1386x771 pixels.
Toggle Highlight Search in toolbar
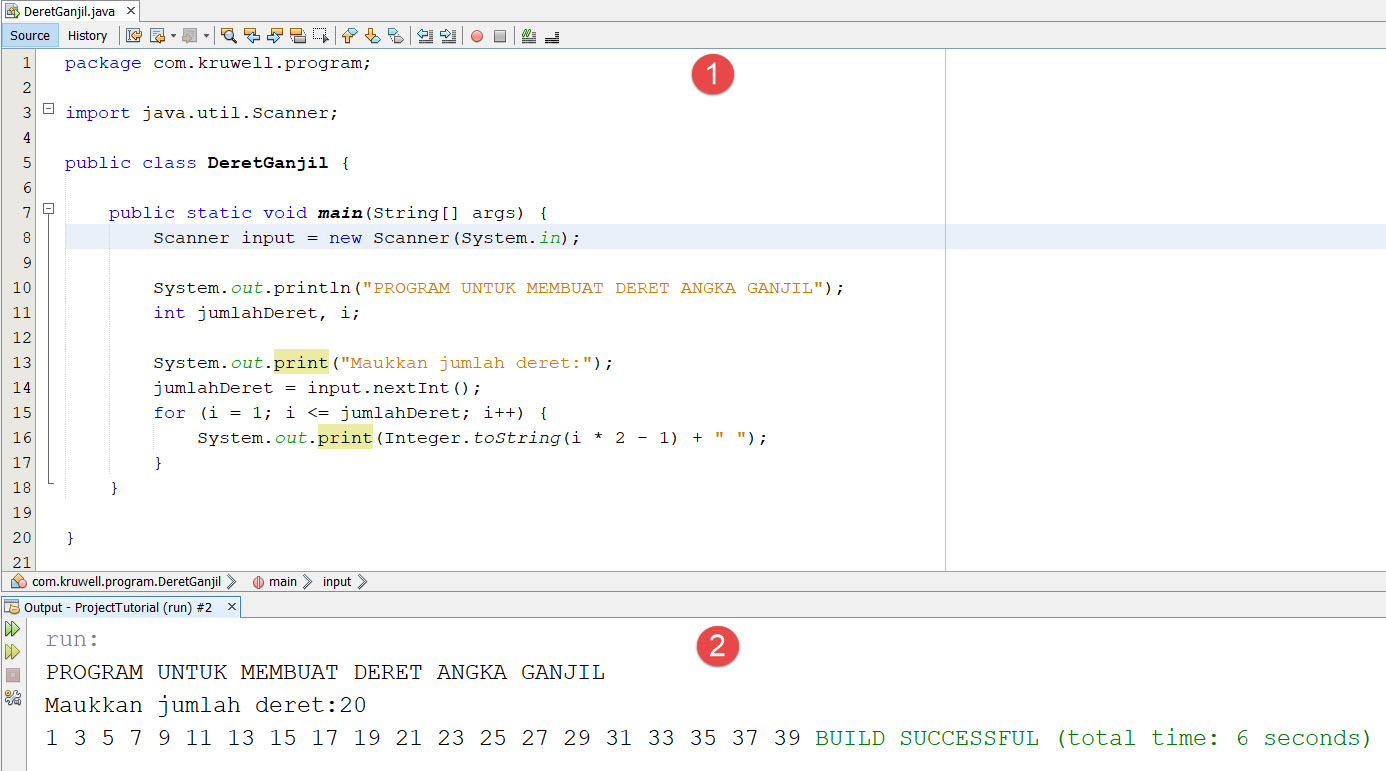(298, 36)
